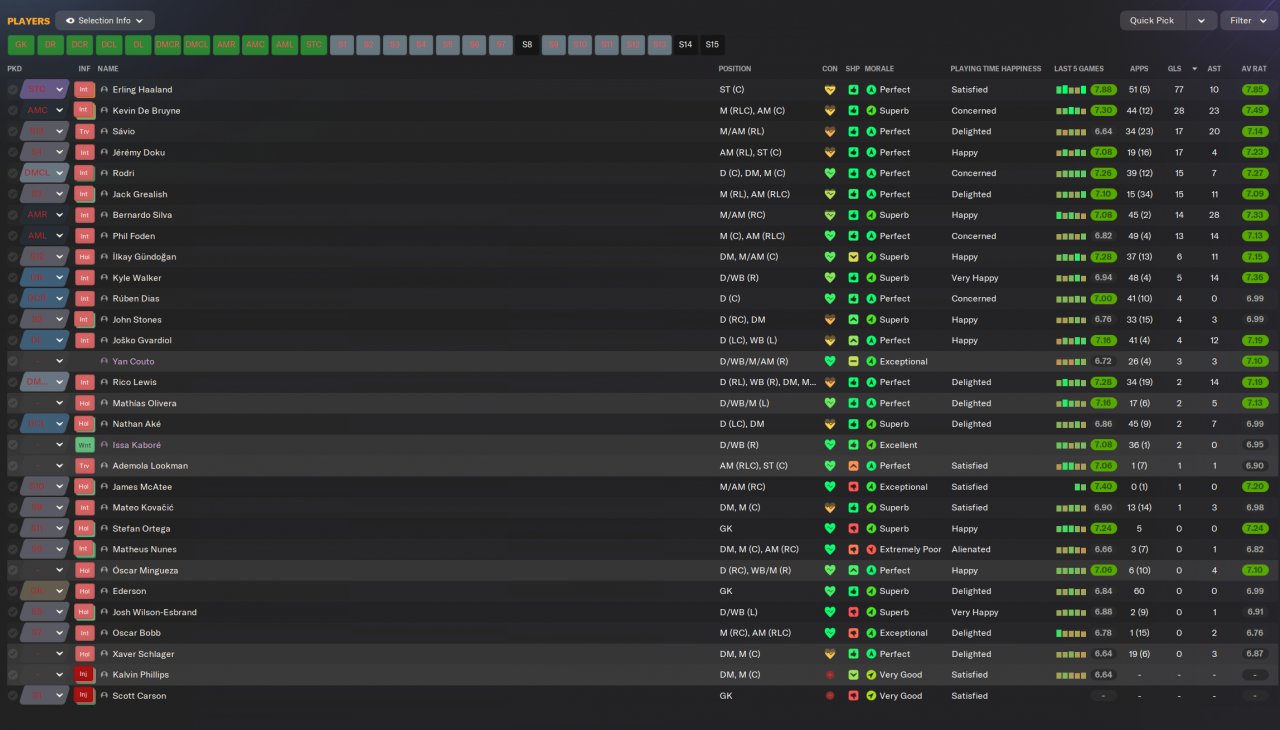Open Mathías Olivera's empty position dropdown

[45, 403]
